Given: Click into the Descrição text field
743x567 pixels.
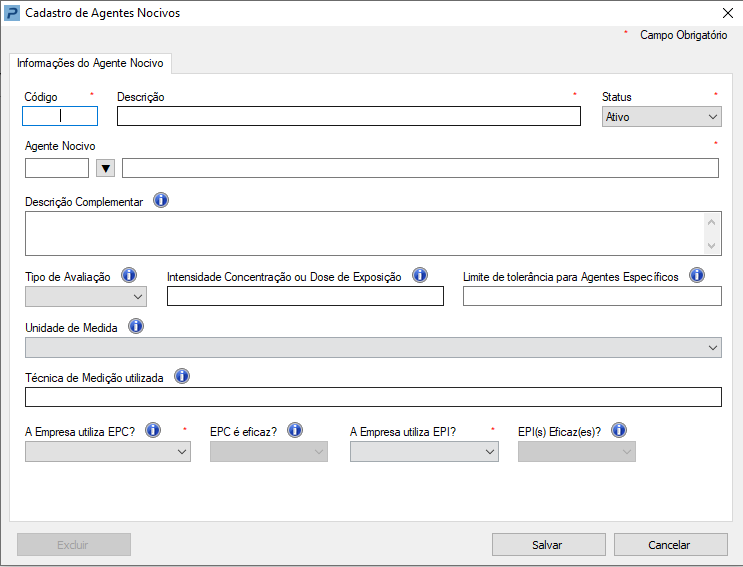Looking at the screenshot, I should [349, 116].
